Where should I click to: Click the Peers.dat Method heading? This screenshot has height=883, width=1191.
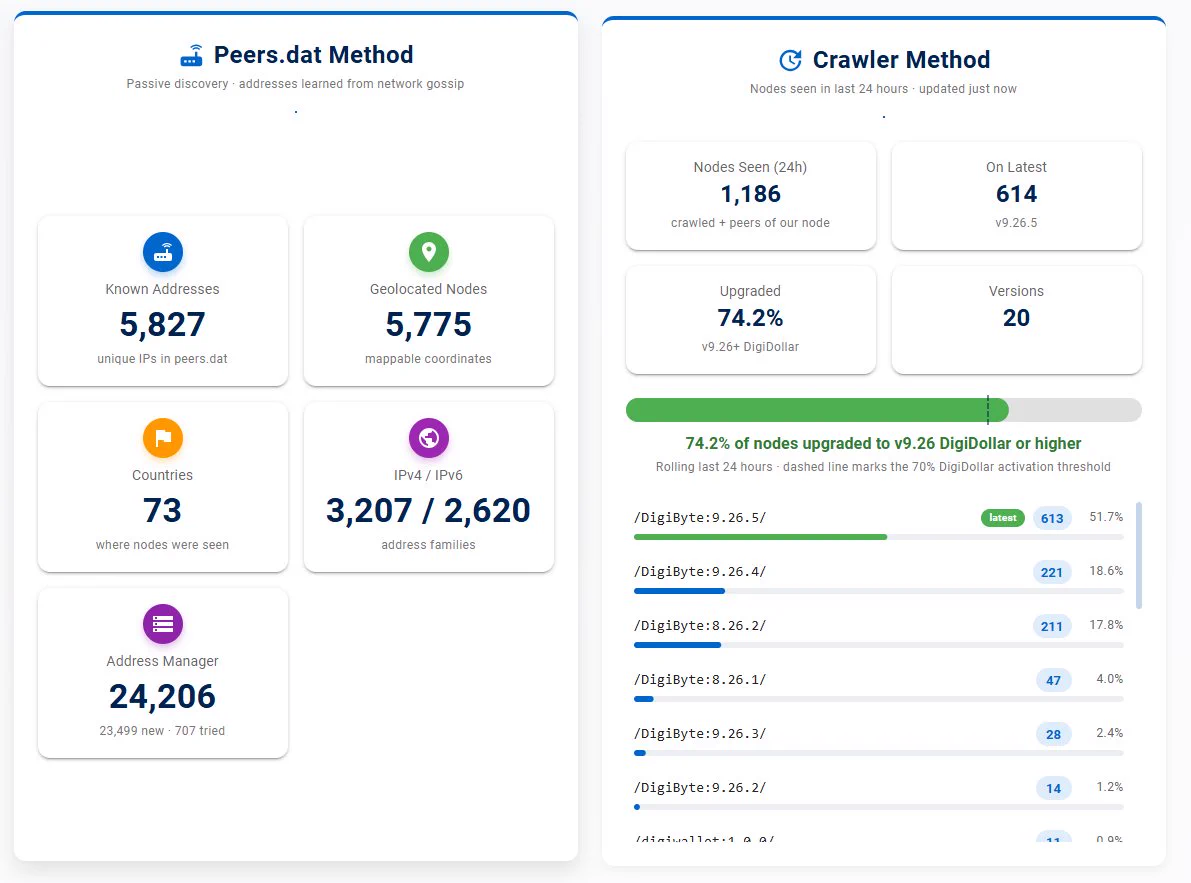[x=314, y=55]
